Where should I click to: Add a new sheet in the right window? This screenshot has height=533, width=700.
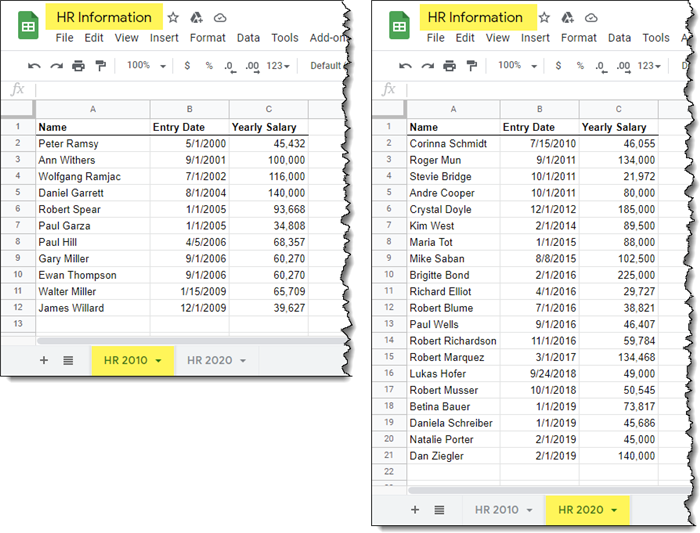[415, 510]
